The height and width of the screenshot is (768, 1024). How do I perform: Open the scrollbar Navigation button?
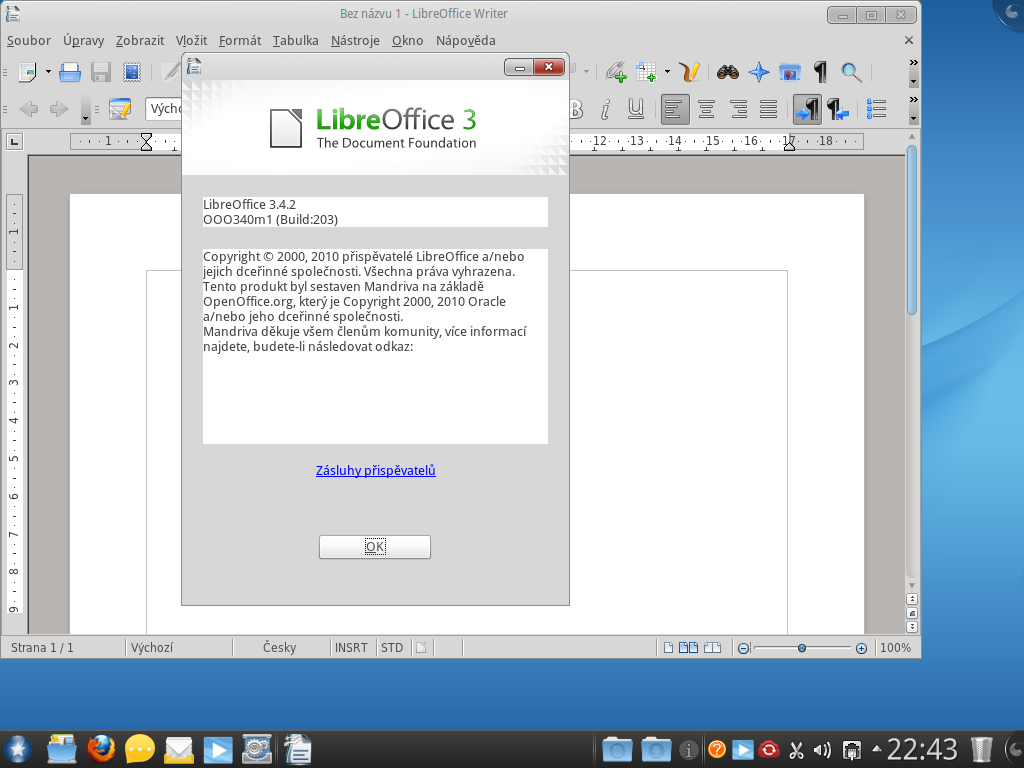coord(912,613)
